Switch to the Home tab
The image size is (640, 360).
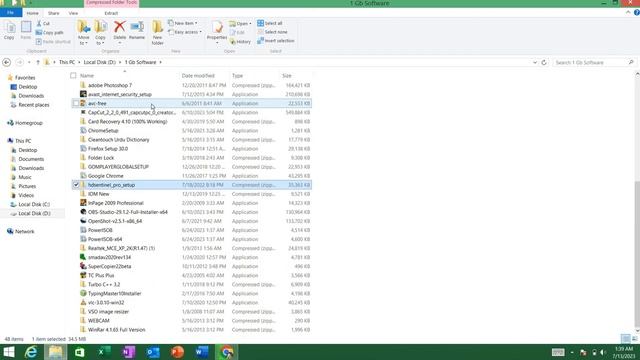pos(32,13)
